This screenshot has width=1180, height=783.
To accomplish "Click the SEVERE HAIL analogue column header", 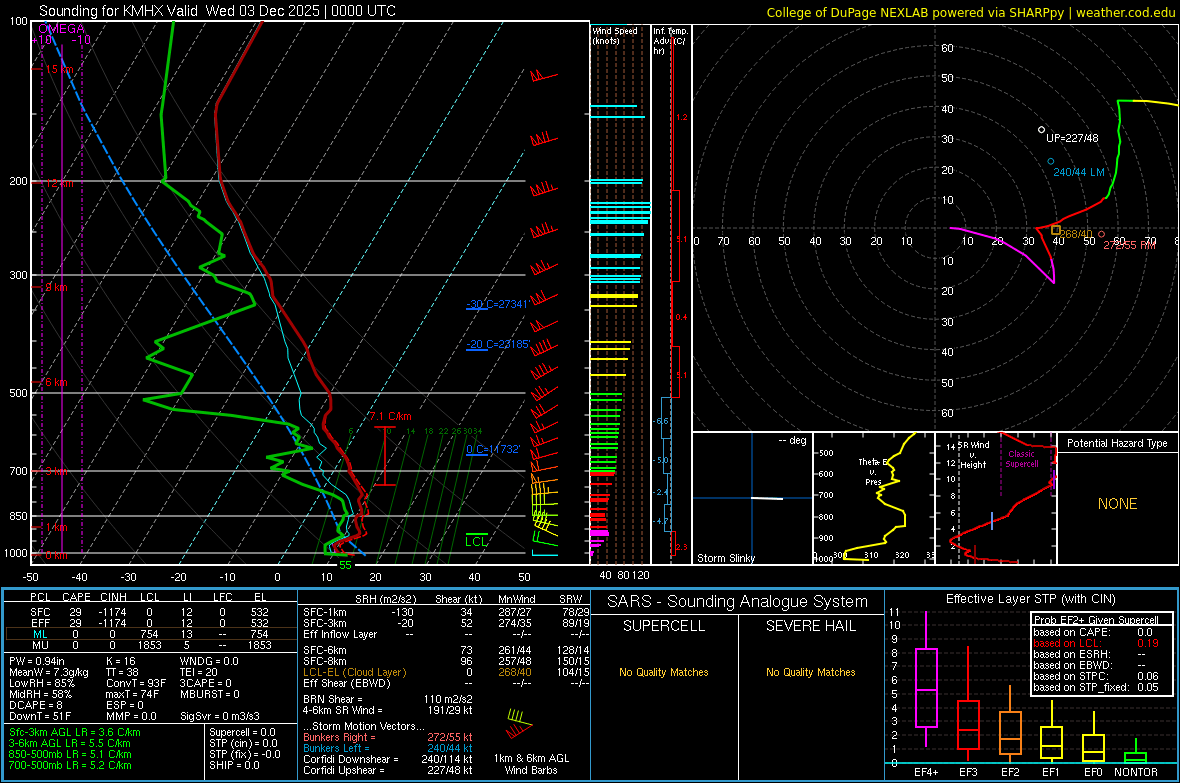I will coord(810,626).
